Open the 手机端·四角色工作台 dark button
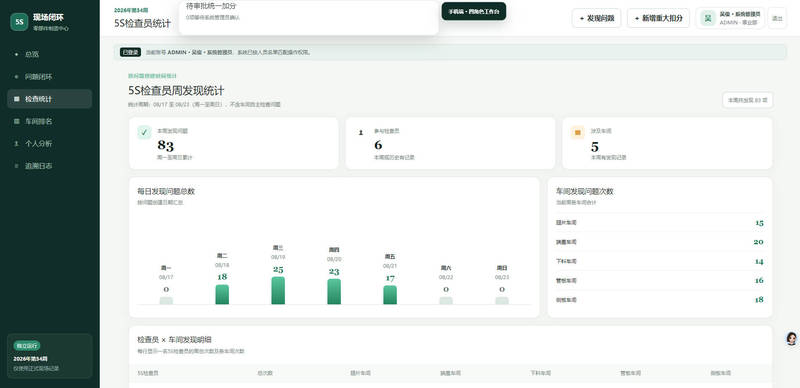The width and height of the screenshot is (800, 388). (473, 11)
